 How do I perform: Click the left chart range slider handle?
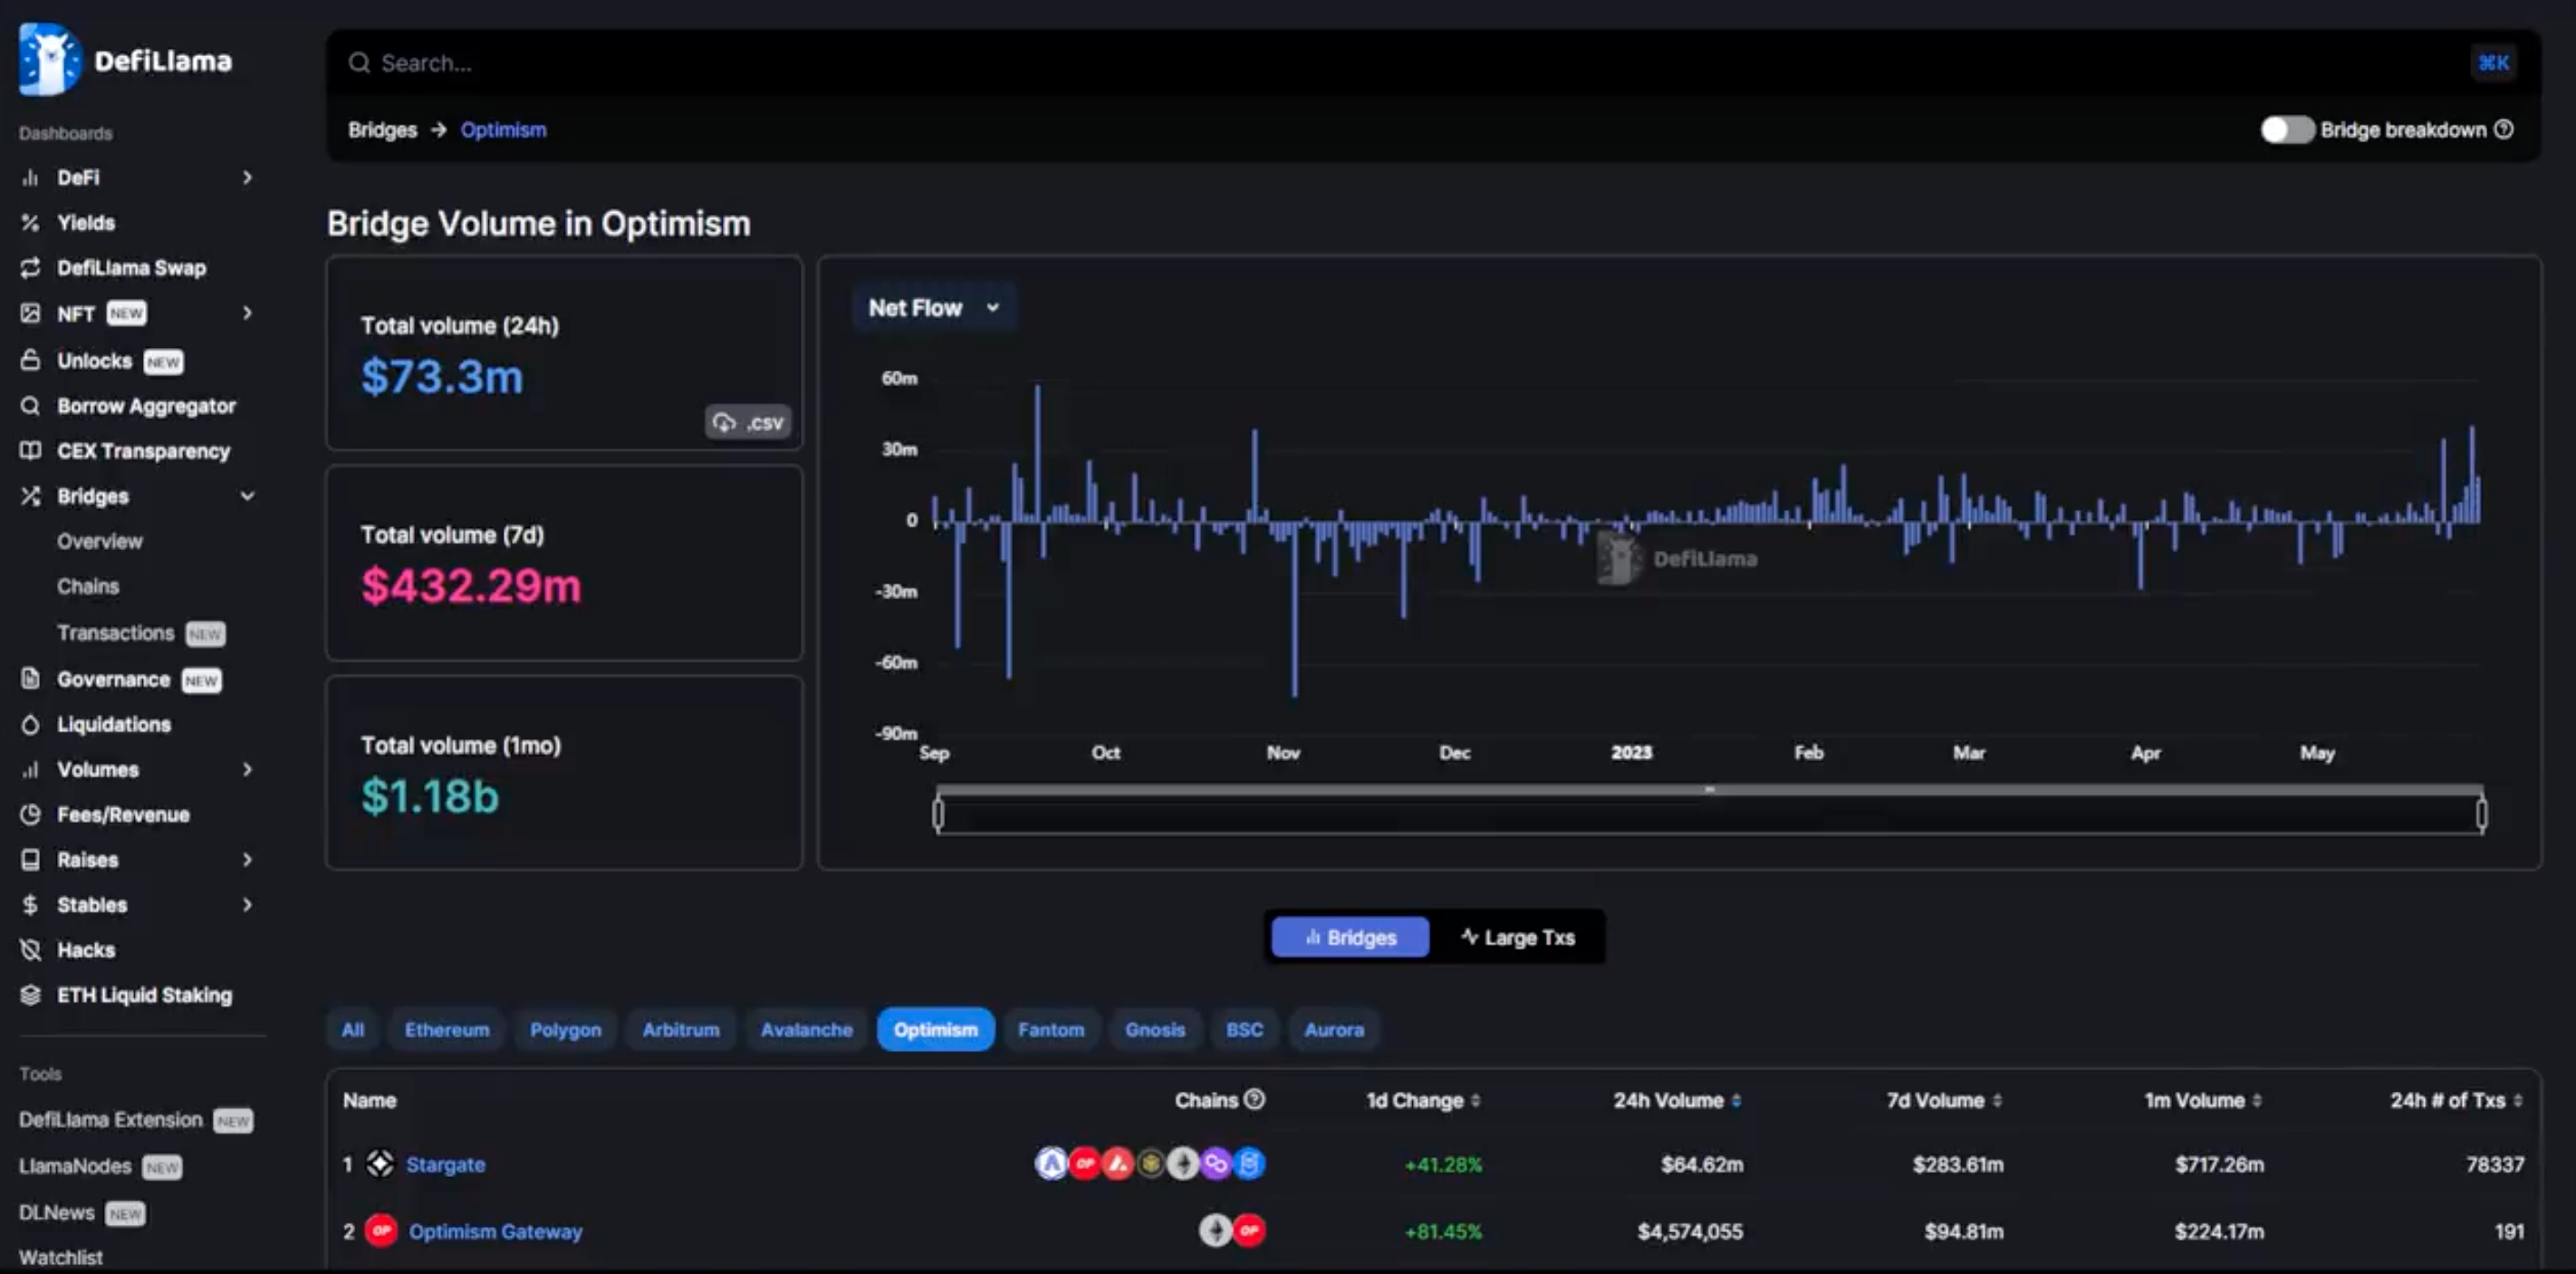tap(938, 814)
